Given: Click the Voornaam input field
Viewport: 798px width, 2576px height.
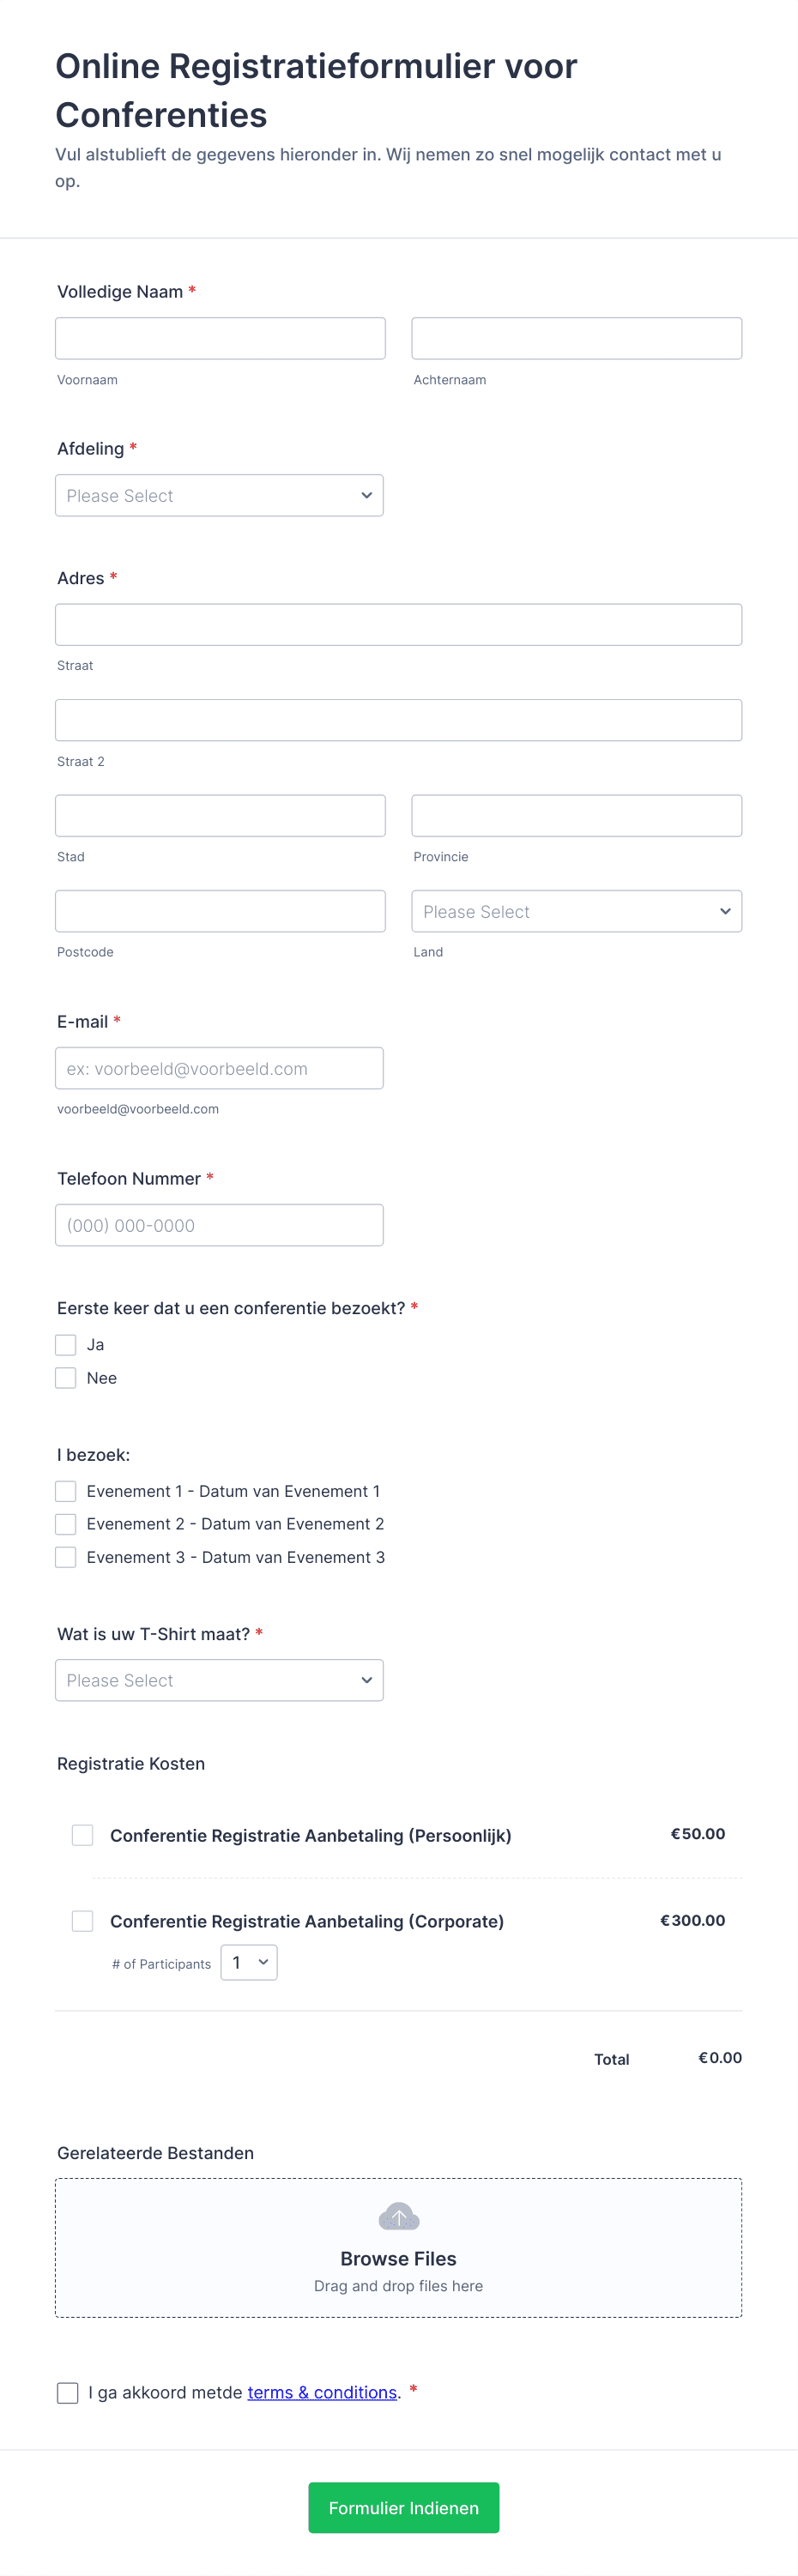Looking at the screenshot, I should point(219,337).
